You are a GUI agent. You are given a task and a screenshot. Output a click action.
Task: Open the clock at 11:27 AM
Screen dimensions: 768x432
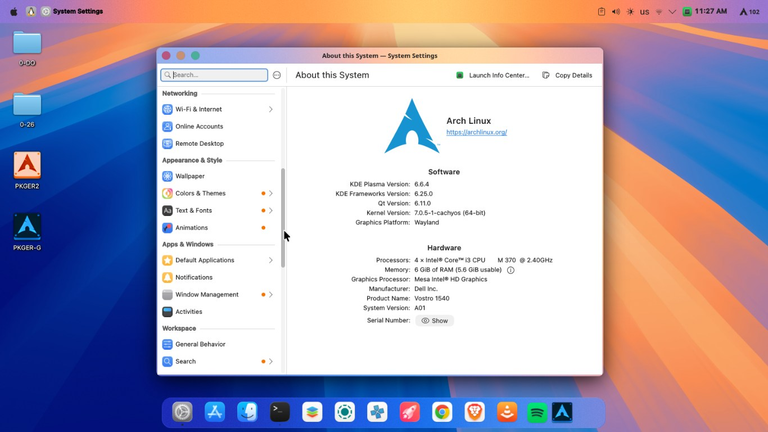[x=711, y=11]
